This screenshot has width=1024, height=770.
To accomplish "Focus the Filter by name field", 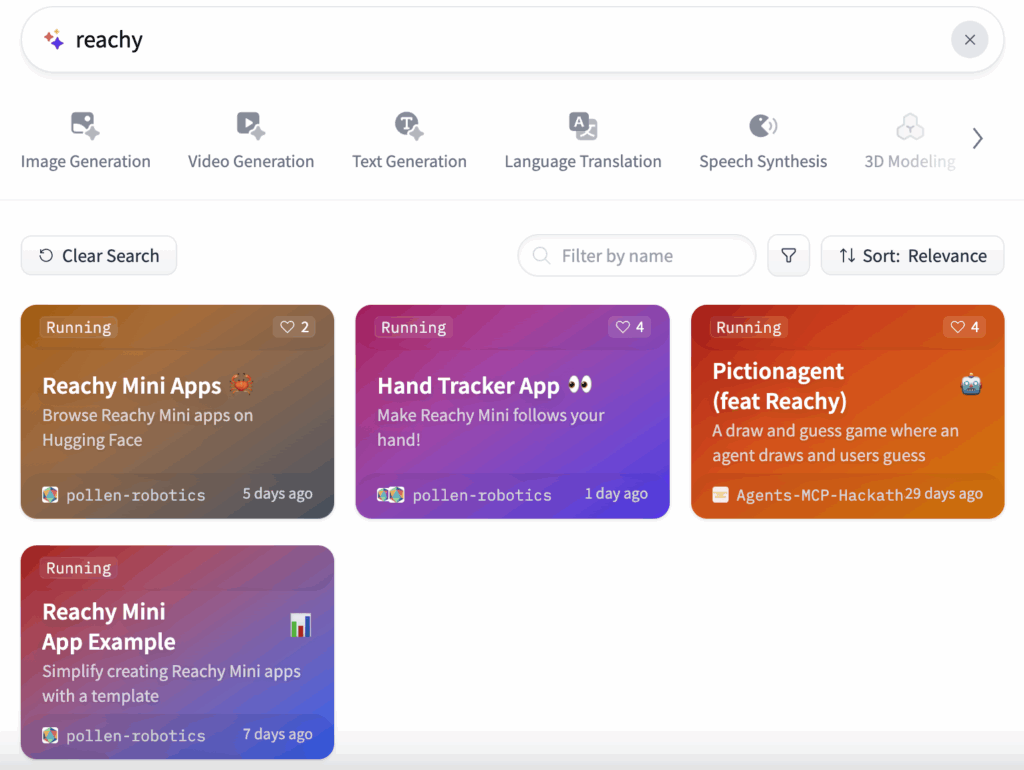I will pos(637,255).
